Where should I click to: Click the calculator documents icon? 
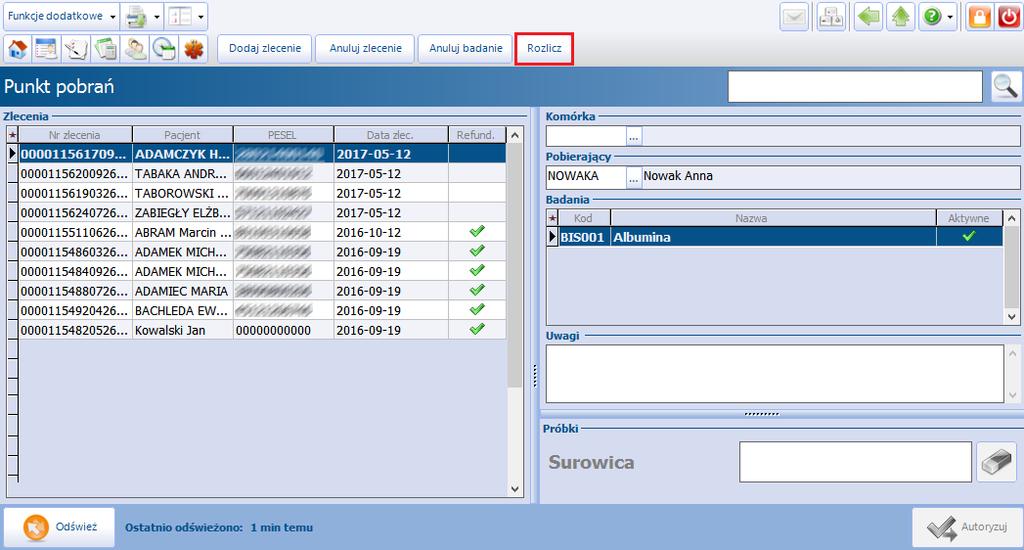click(106, 49)
